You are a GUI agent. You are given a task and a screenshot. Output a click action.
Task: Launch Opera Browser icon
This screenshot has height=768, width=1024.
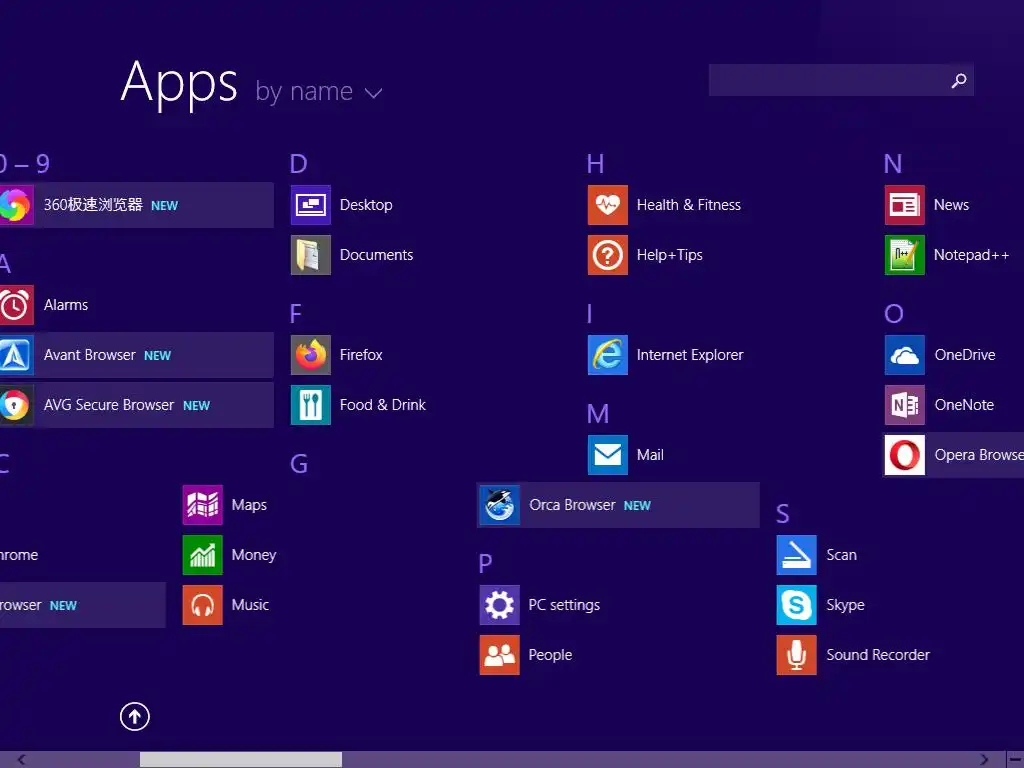[x=905, y=455]
